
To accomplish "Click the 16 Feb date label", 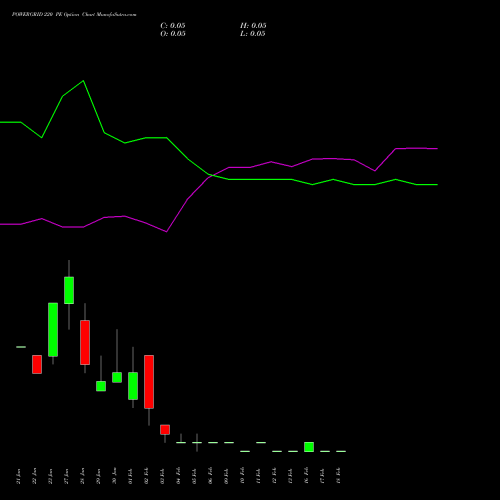I will click(x=307, y=476).
